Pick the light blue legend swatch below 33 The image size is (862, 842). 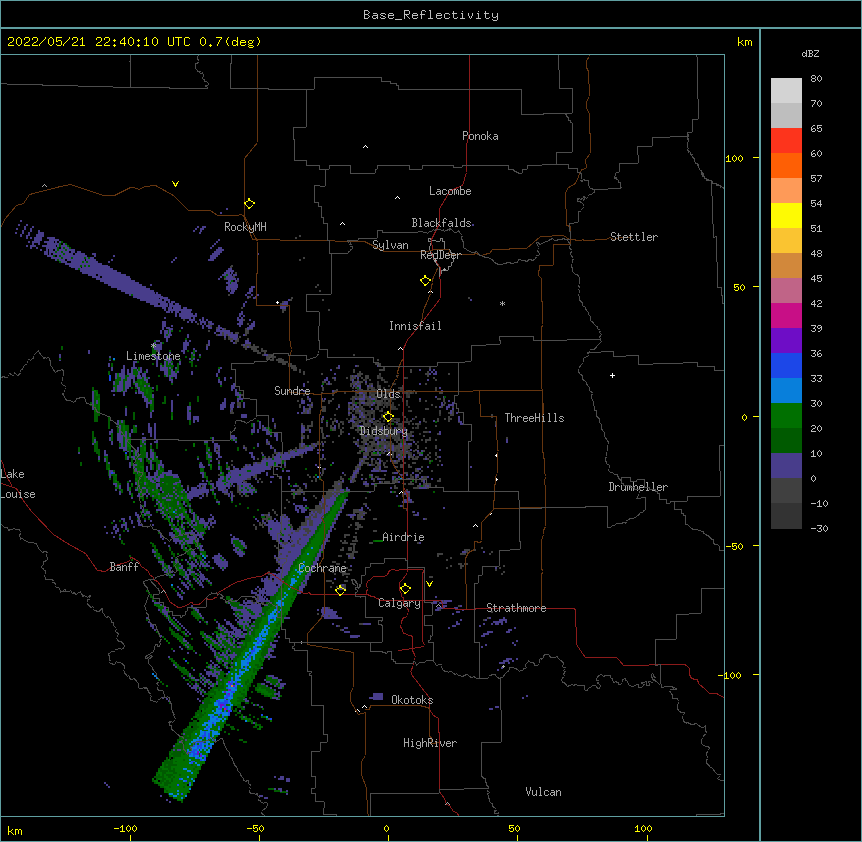click(786, 390)
